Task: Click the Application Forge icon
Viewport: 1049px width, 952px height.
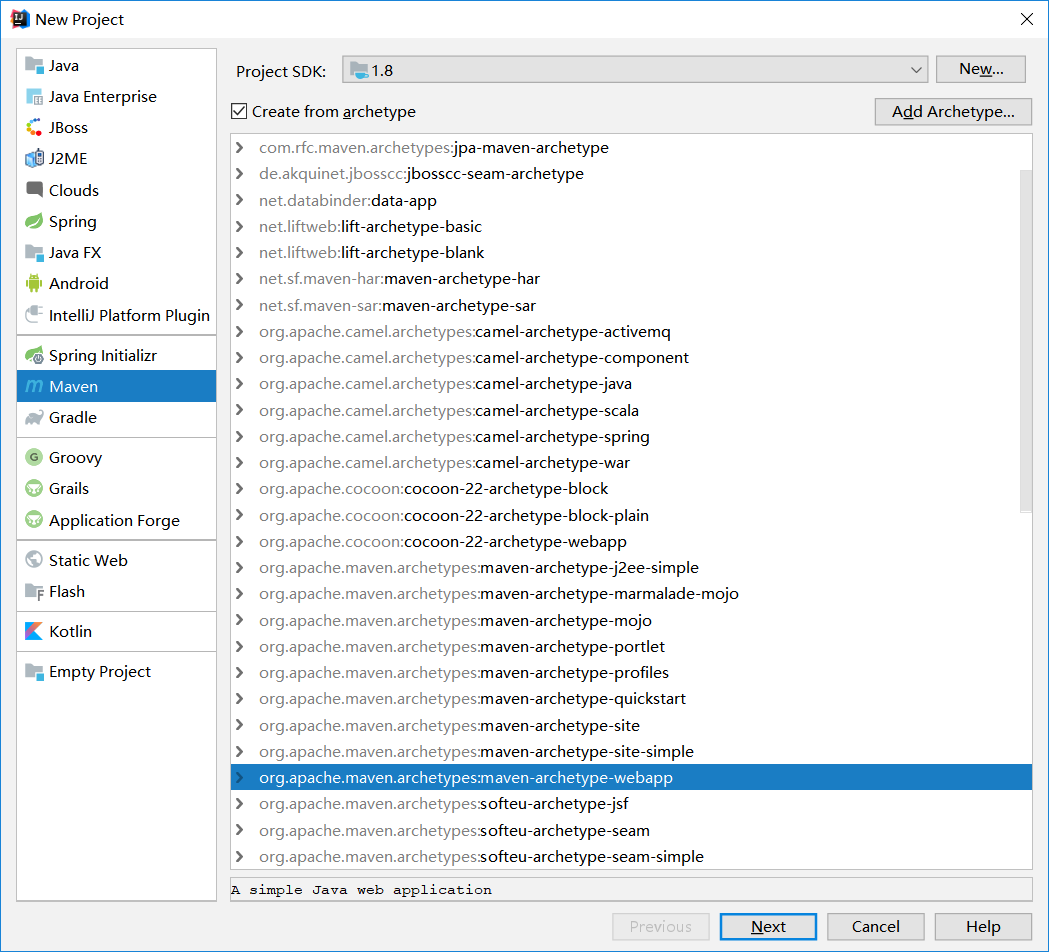Action: click(x=34, y=520)
